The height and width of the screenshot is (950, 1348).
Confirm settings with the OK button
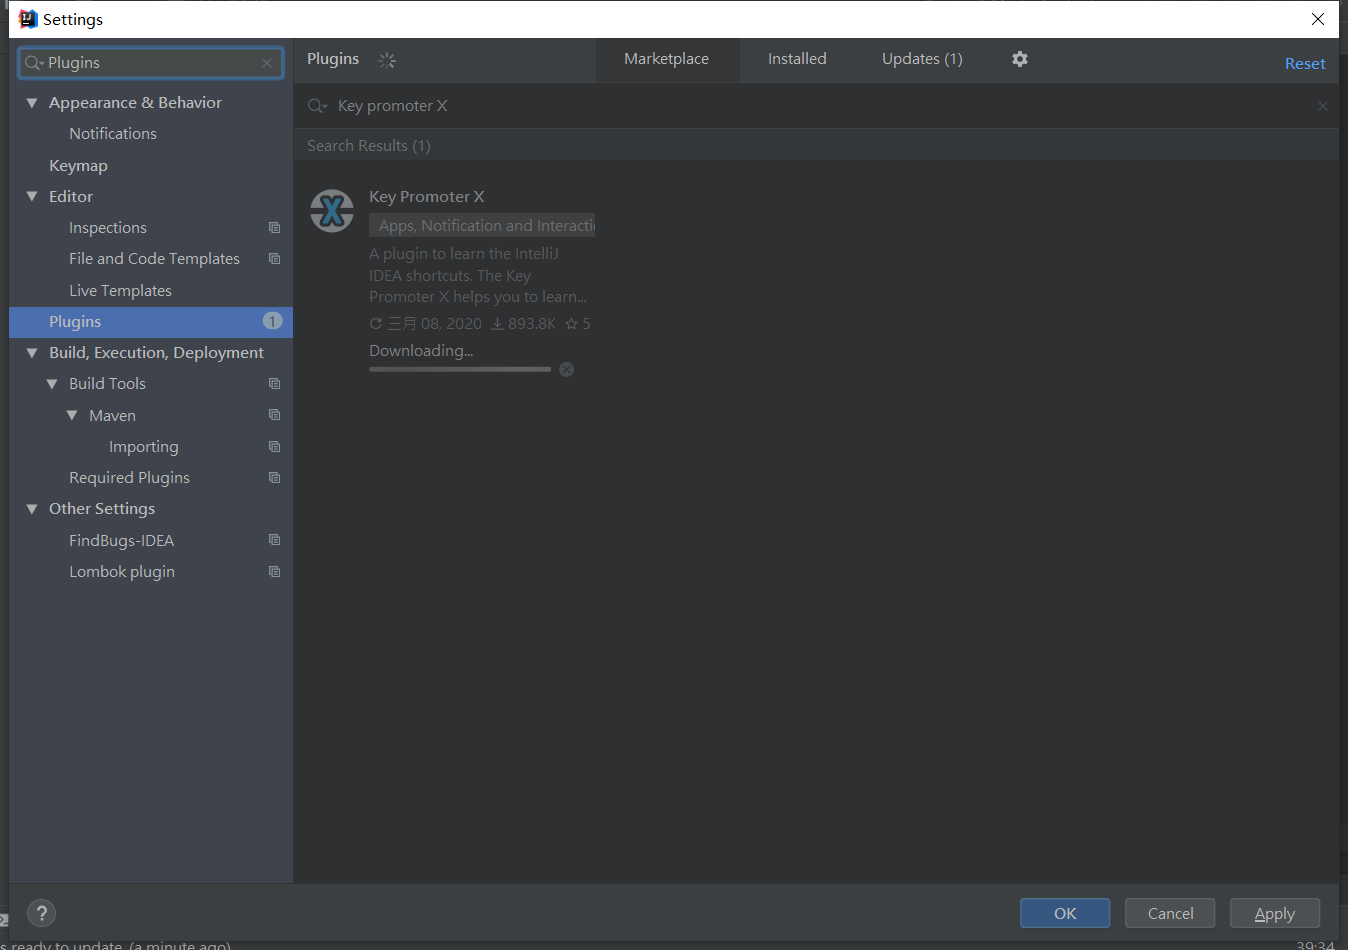coord(1065,913)
